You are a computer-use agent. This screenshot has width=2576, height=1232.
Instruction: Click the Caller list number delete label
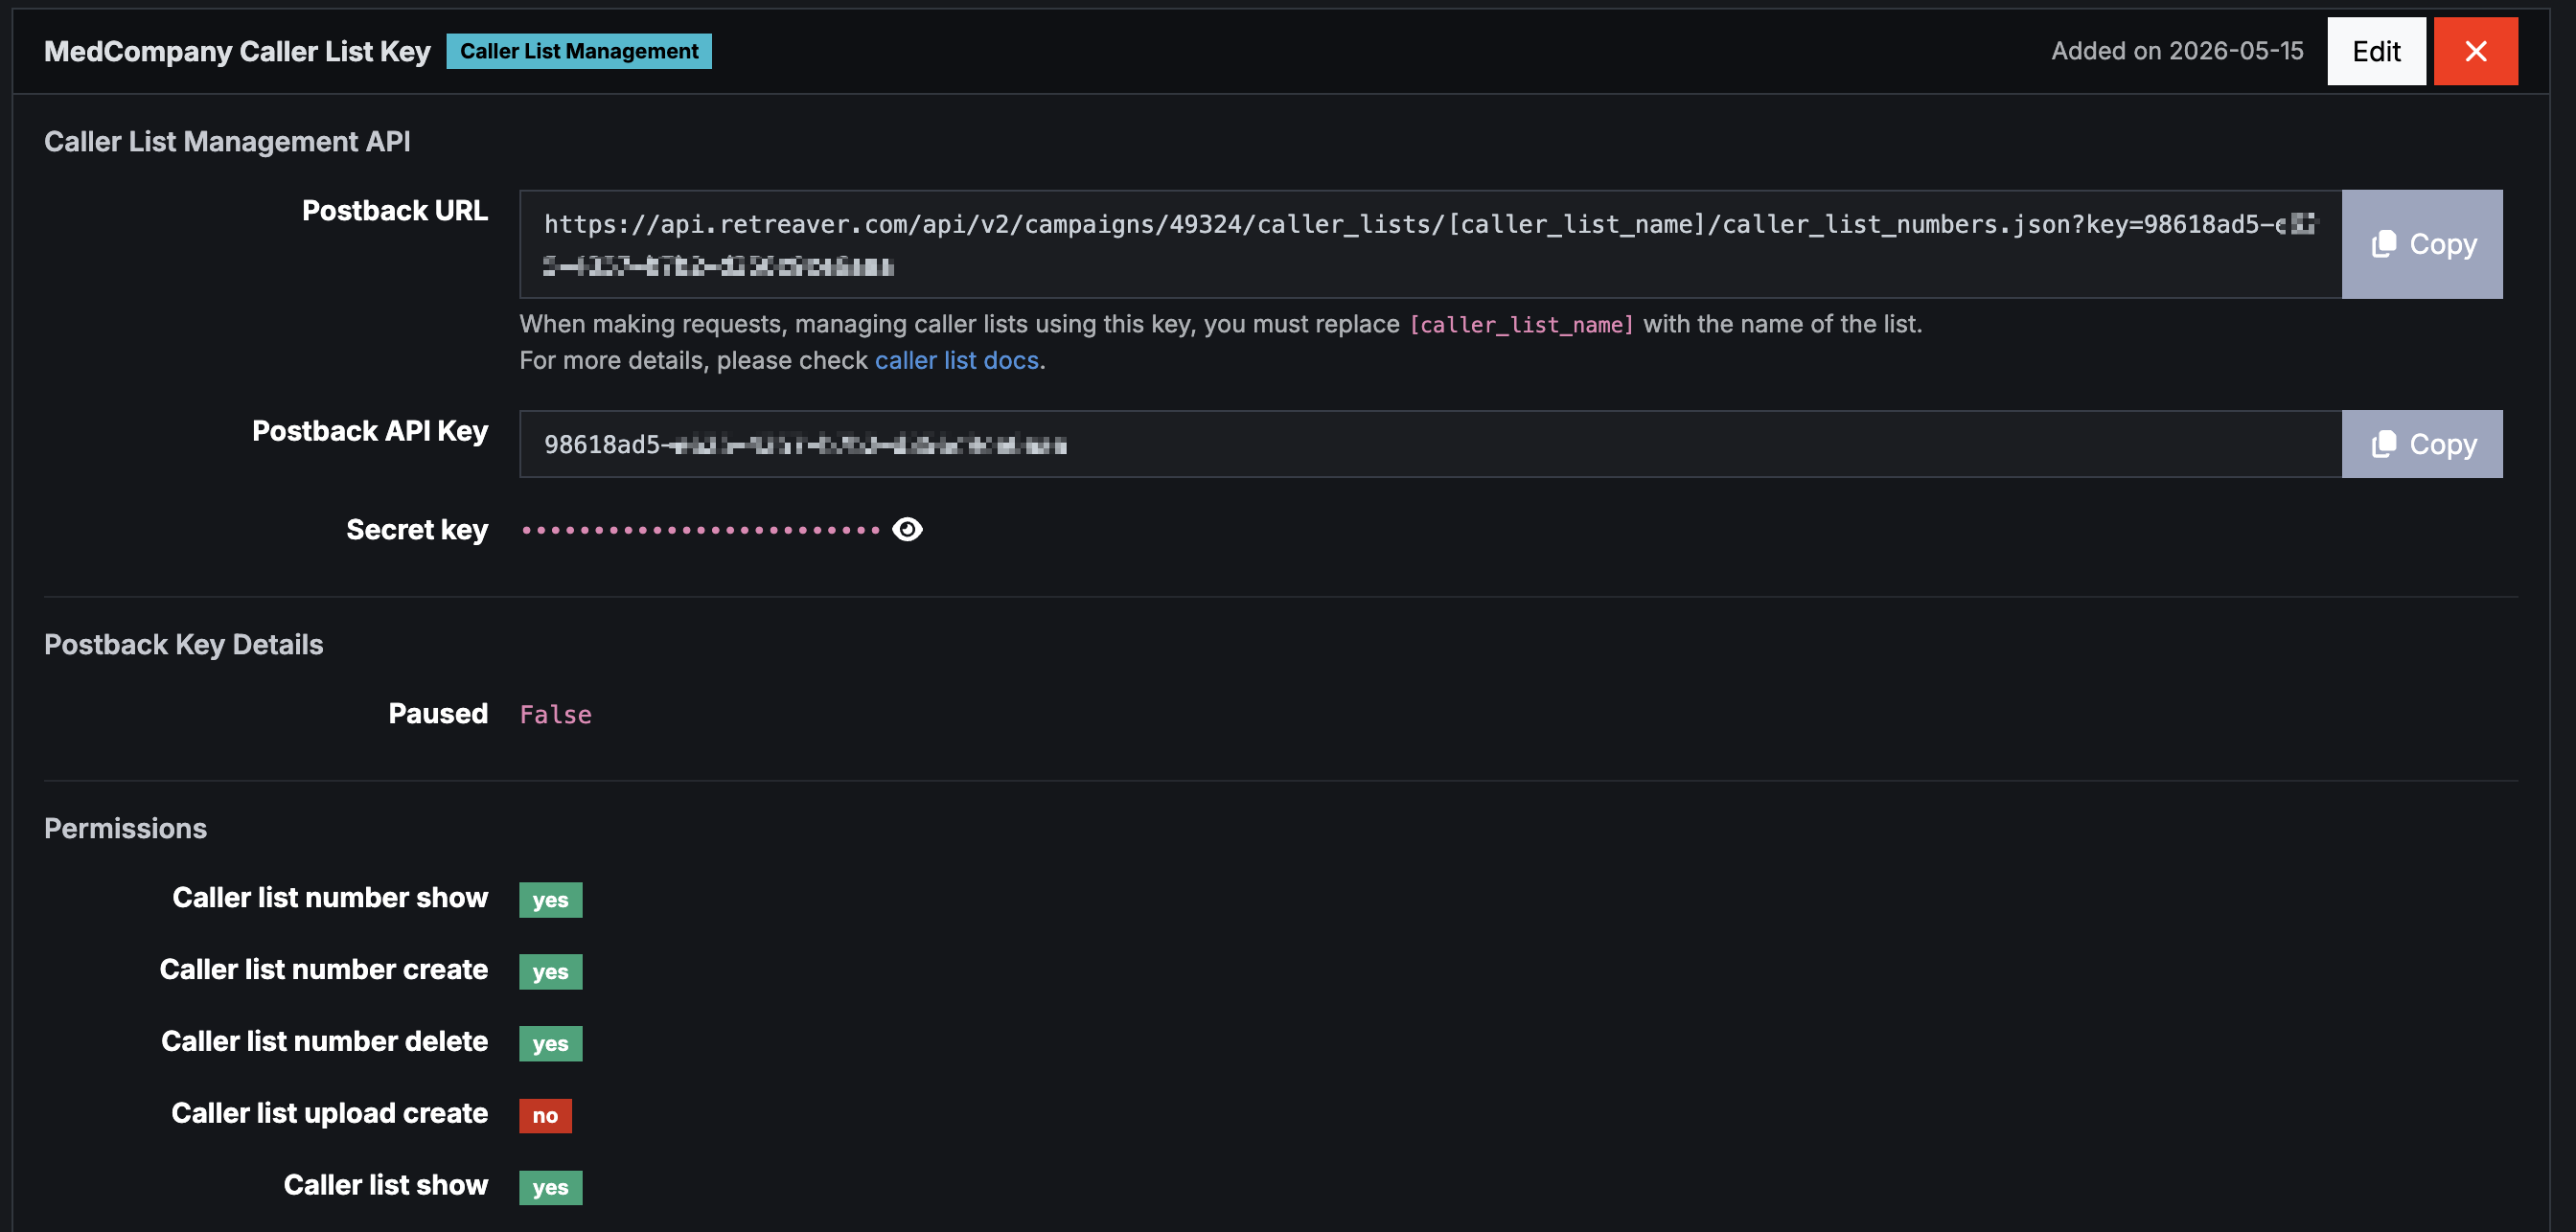pyautogui.click(x=325, y=1041)
